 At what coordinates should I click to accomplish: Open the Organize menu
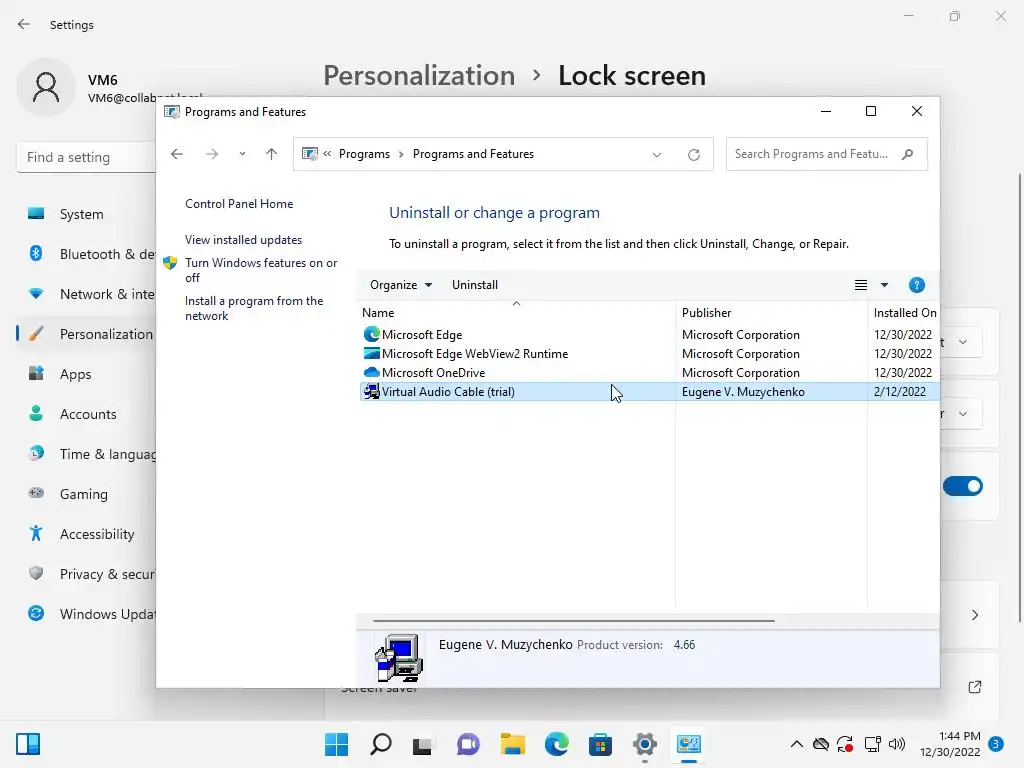401,285
